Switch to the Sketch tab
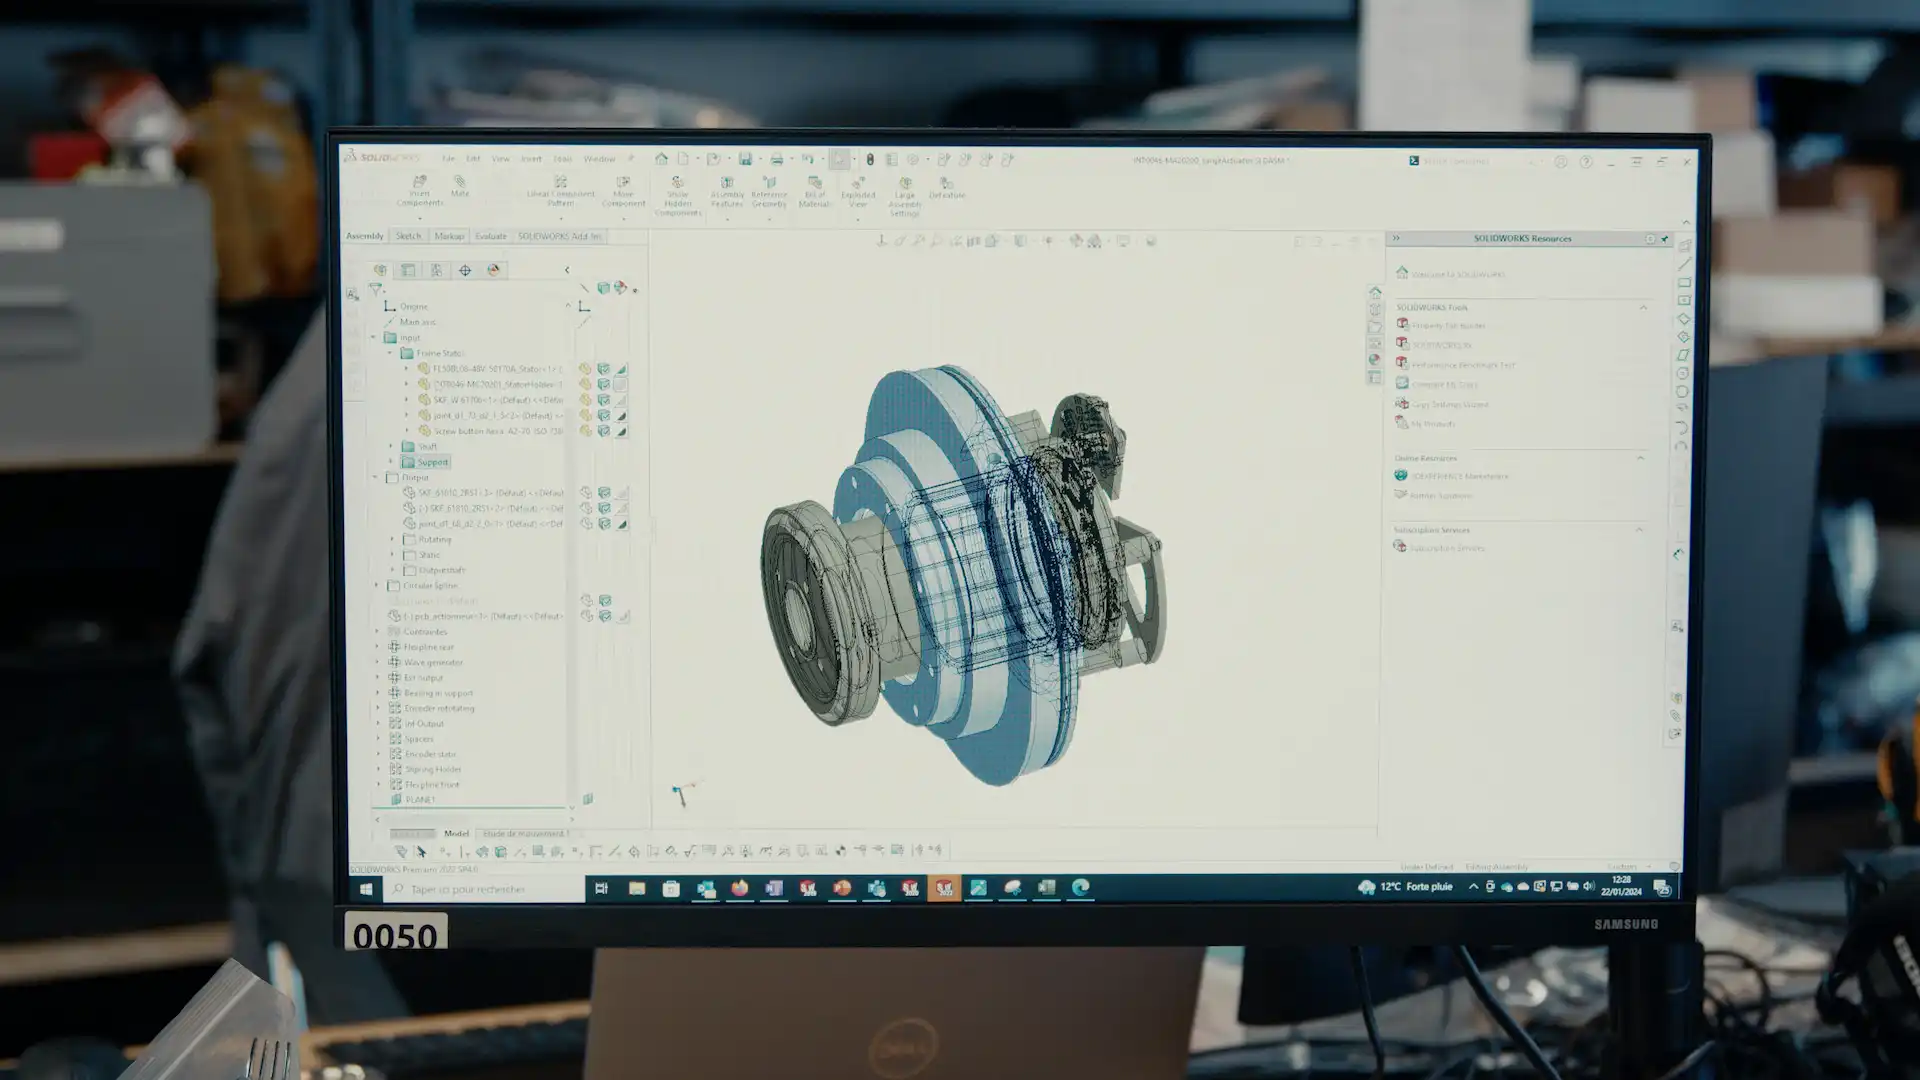Image resolution: width=1920 pixels, height=1080 pixels. [x=408, y=237]
